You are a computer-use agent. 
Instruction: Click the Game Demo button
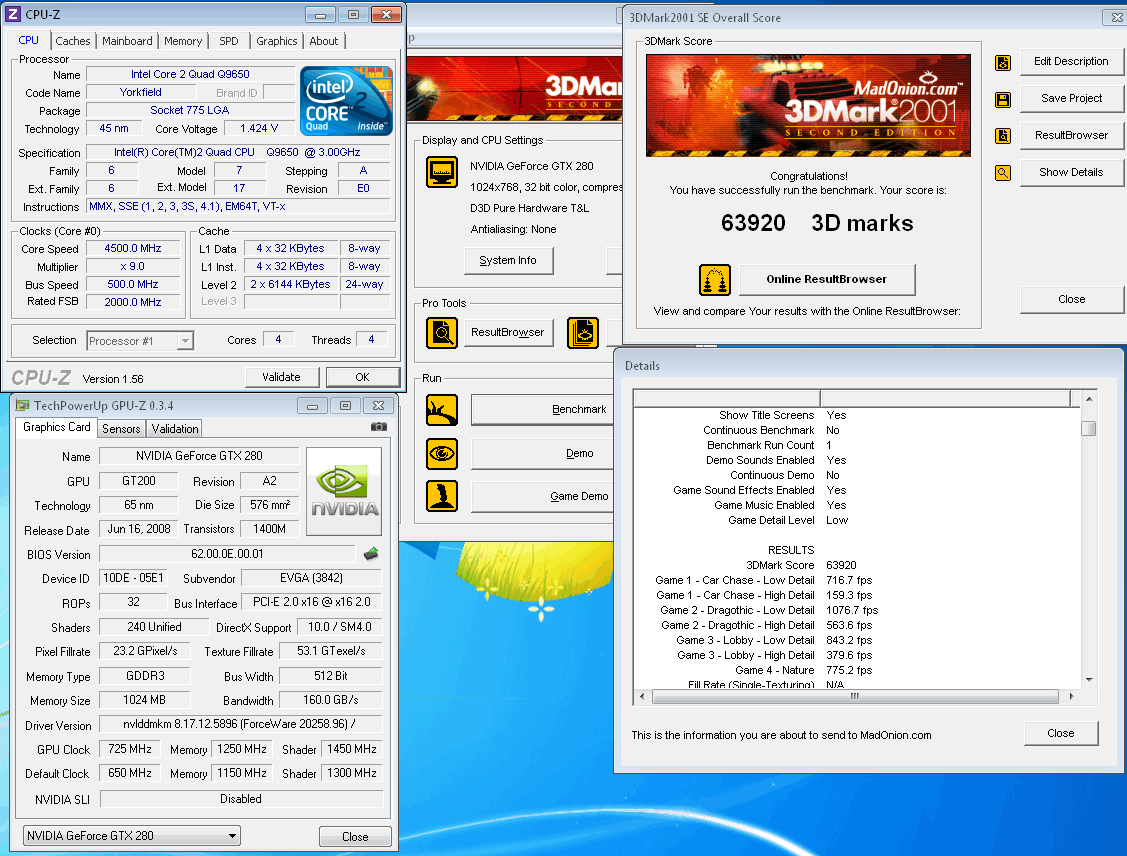point(544,496)
